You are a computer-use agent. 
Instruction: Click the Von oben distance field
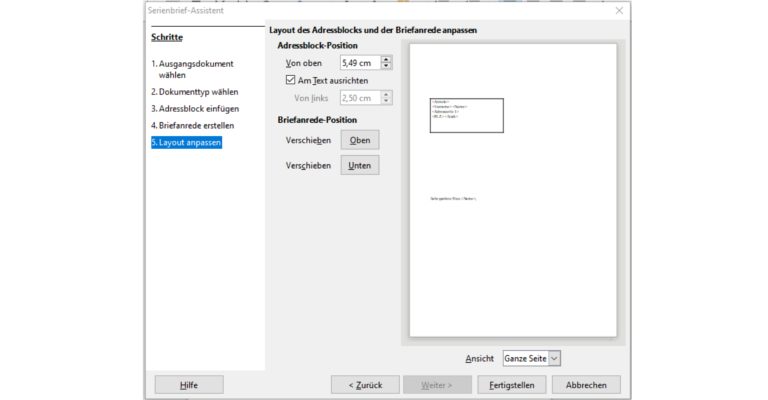coord(359,63)
